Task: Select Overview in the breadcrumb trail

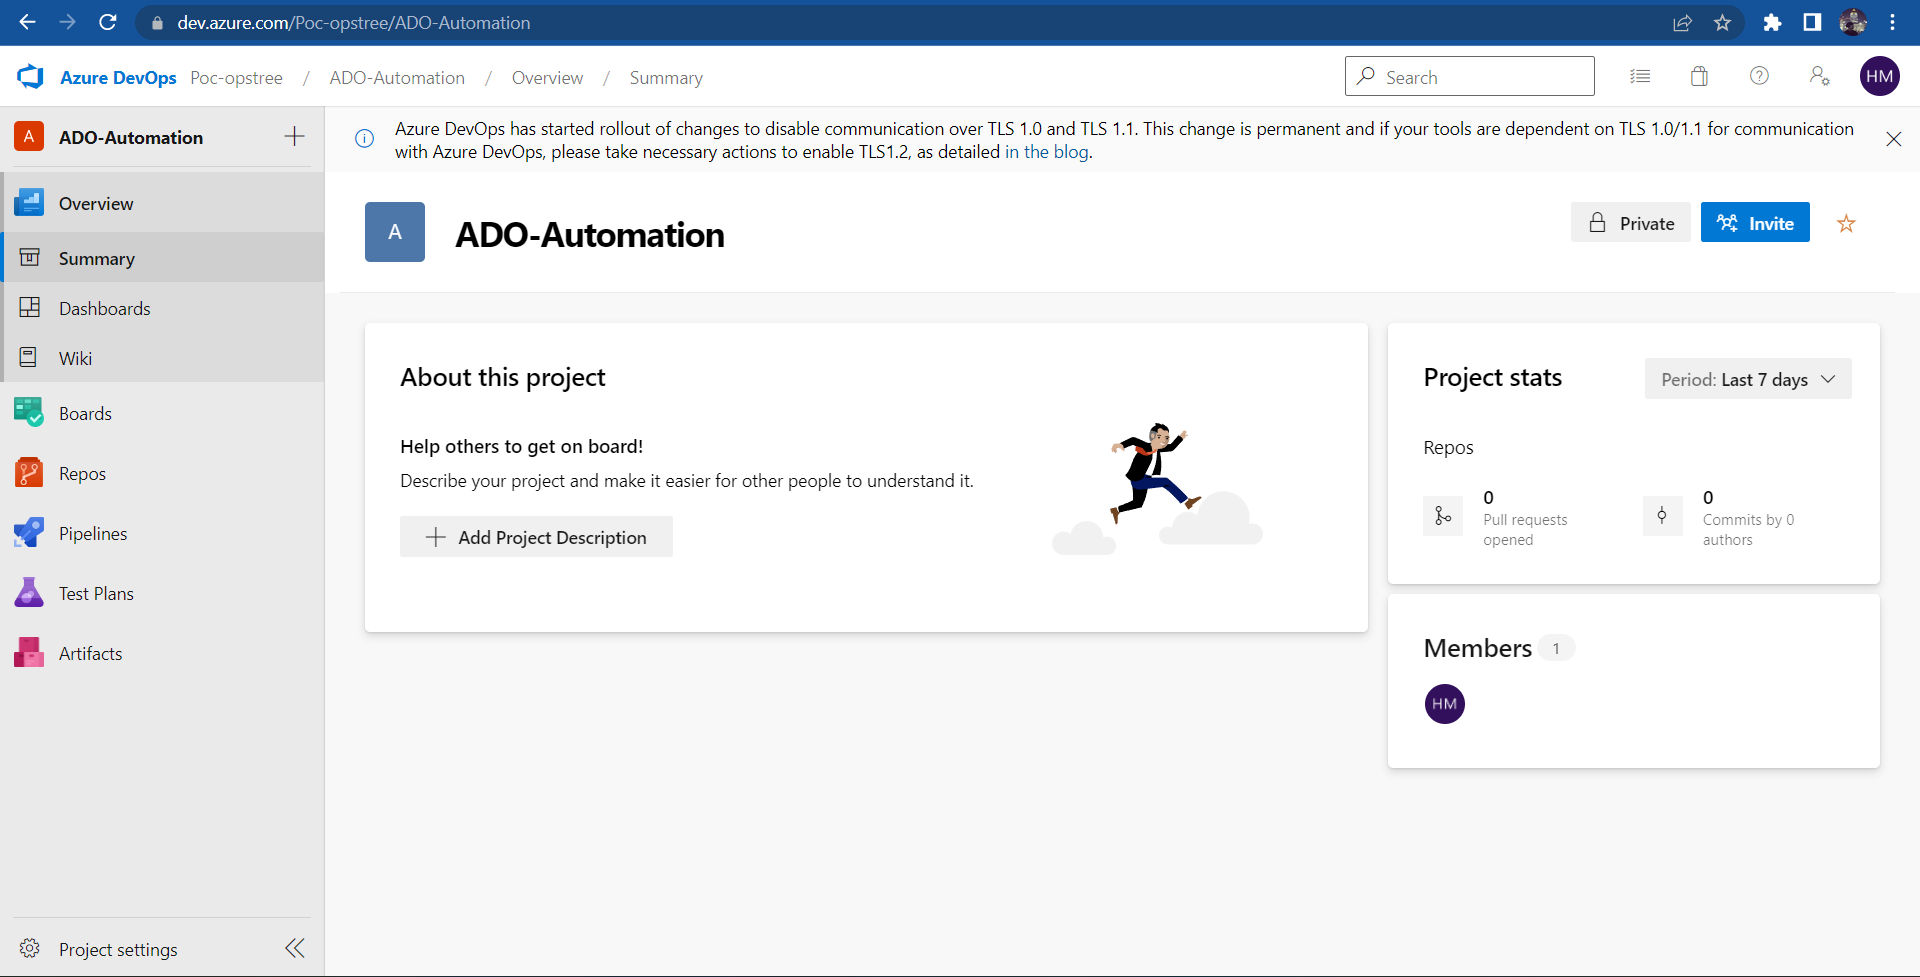Action: [546, 77]
